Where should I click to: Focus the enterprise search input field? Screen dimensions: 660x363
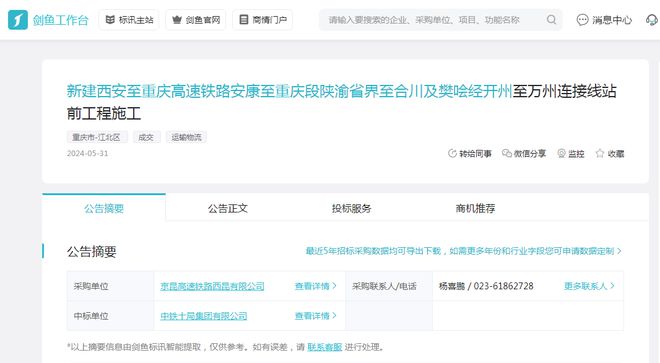(434, 20)
